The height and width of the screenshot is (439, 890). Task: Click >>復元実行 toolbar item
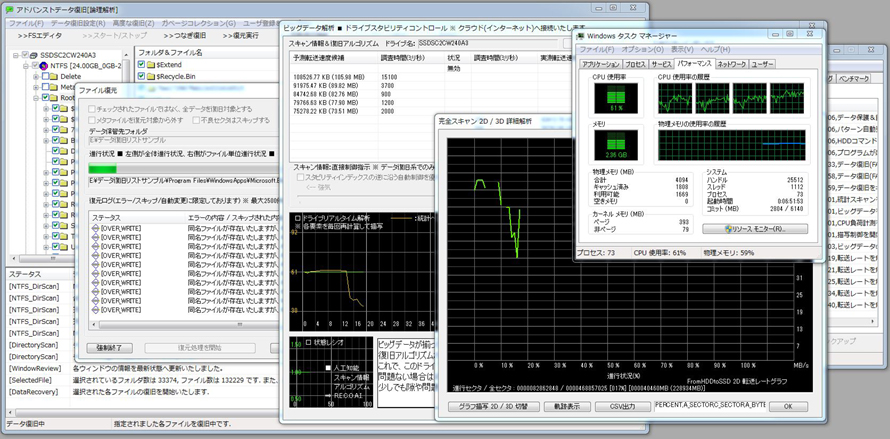(240, 36)
